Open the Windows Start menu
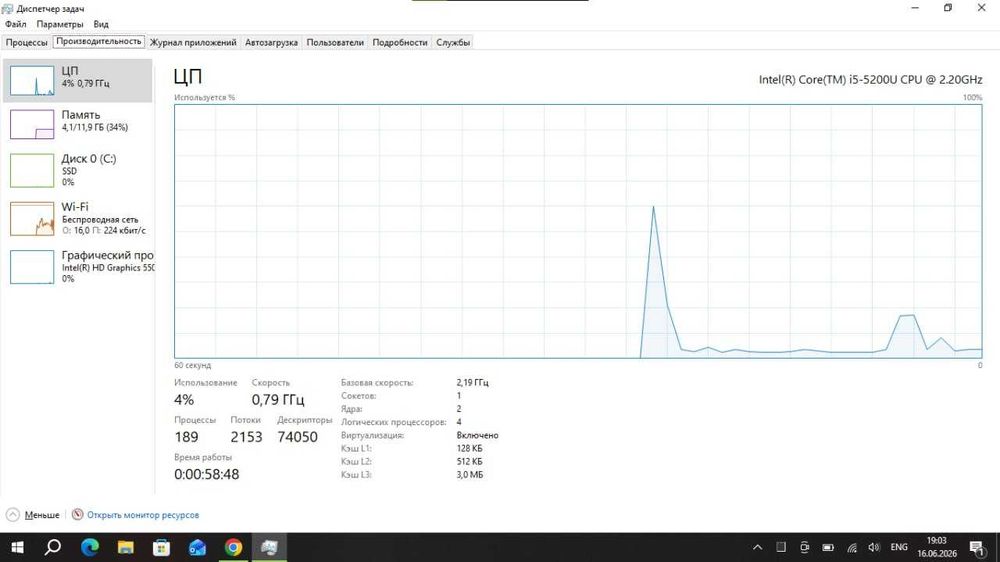 [x=17, y=547]
